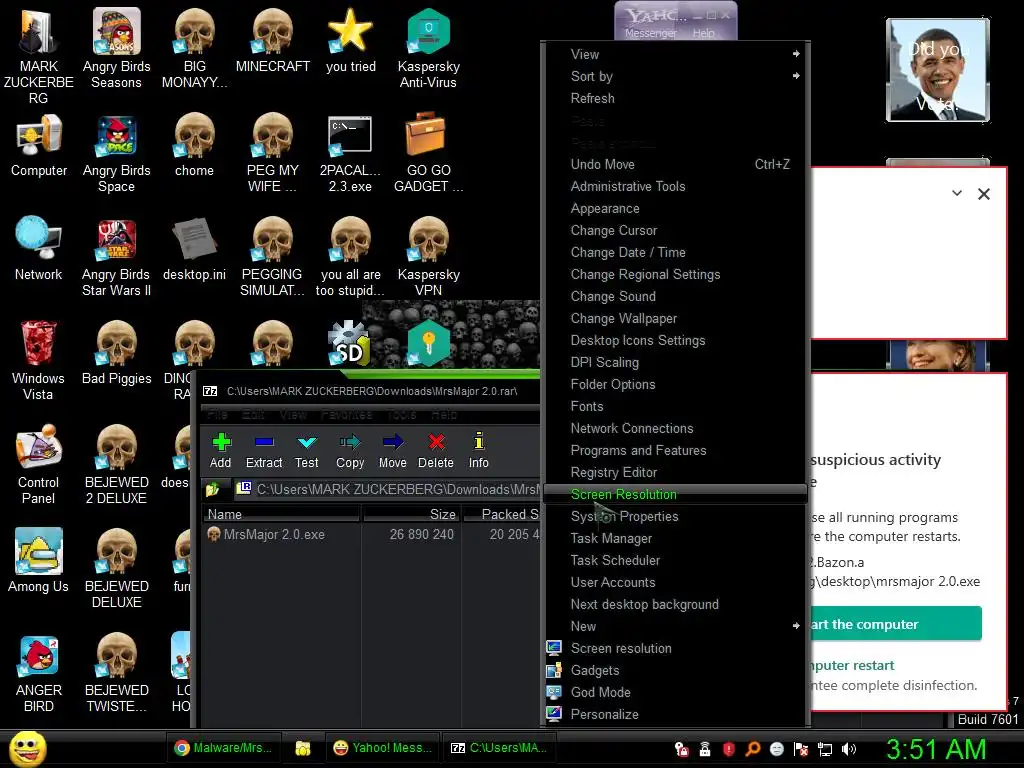
Task: Click the up-folder icon beside the 7-Zip address bar
Action: point(213,489)
